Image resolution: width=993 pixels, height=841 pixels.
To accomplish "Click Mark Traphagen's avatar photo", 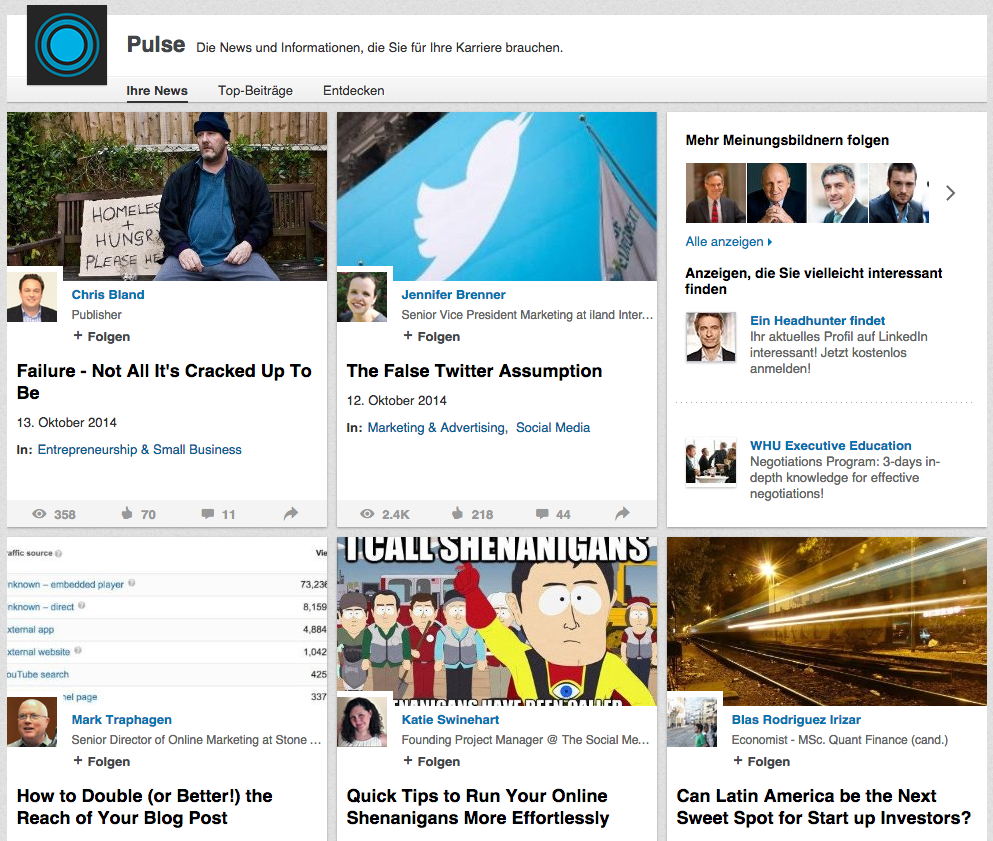I will pos(32,722).
